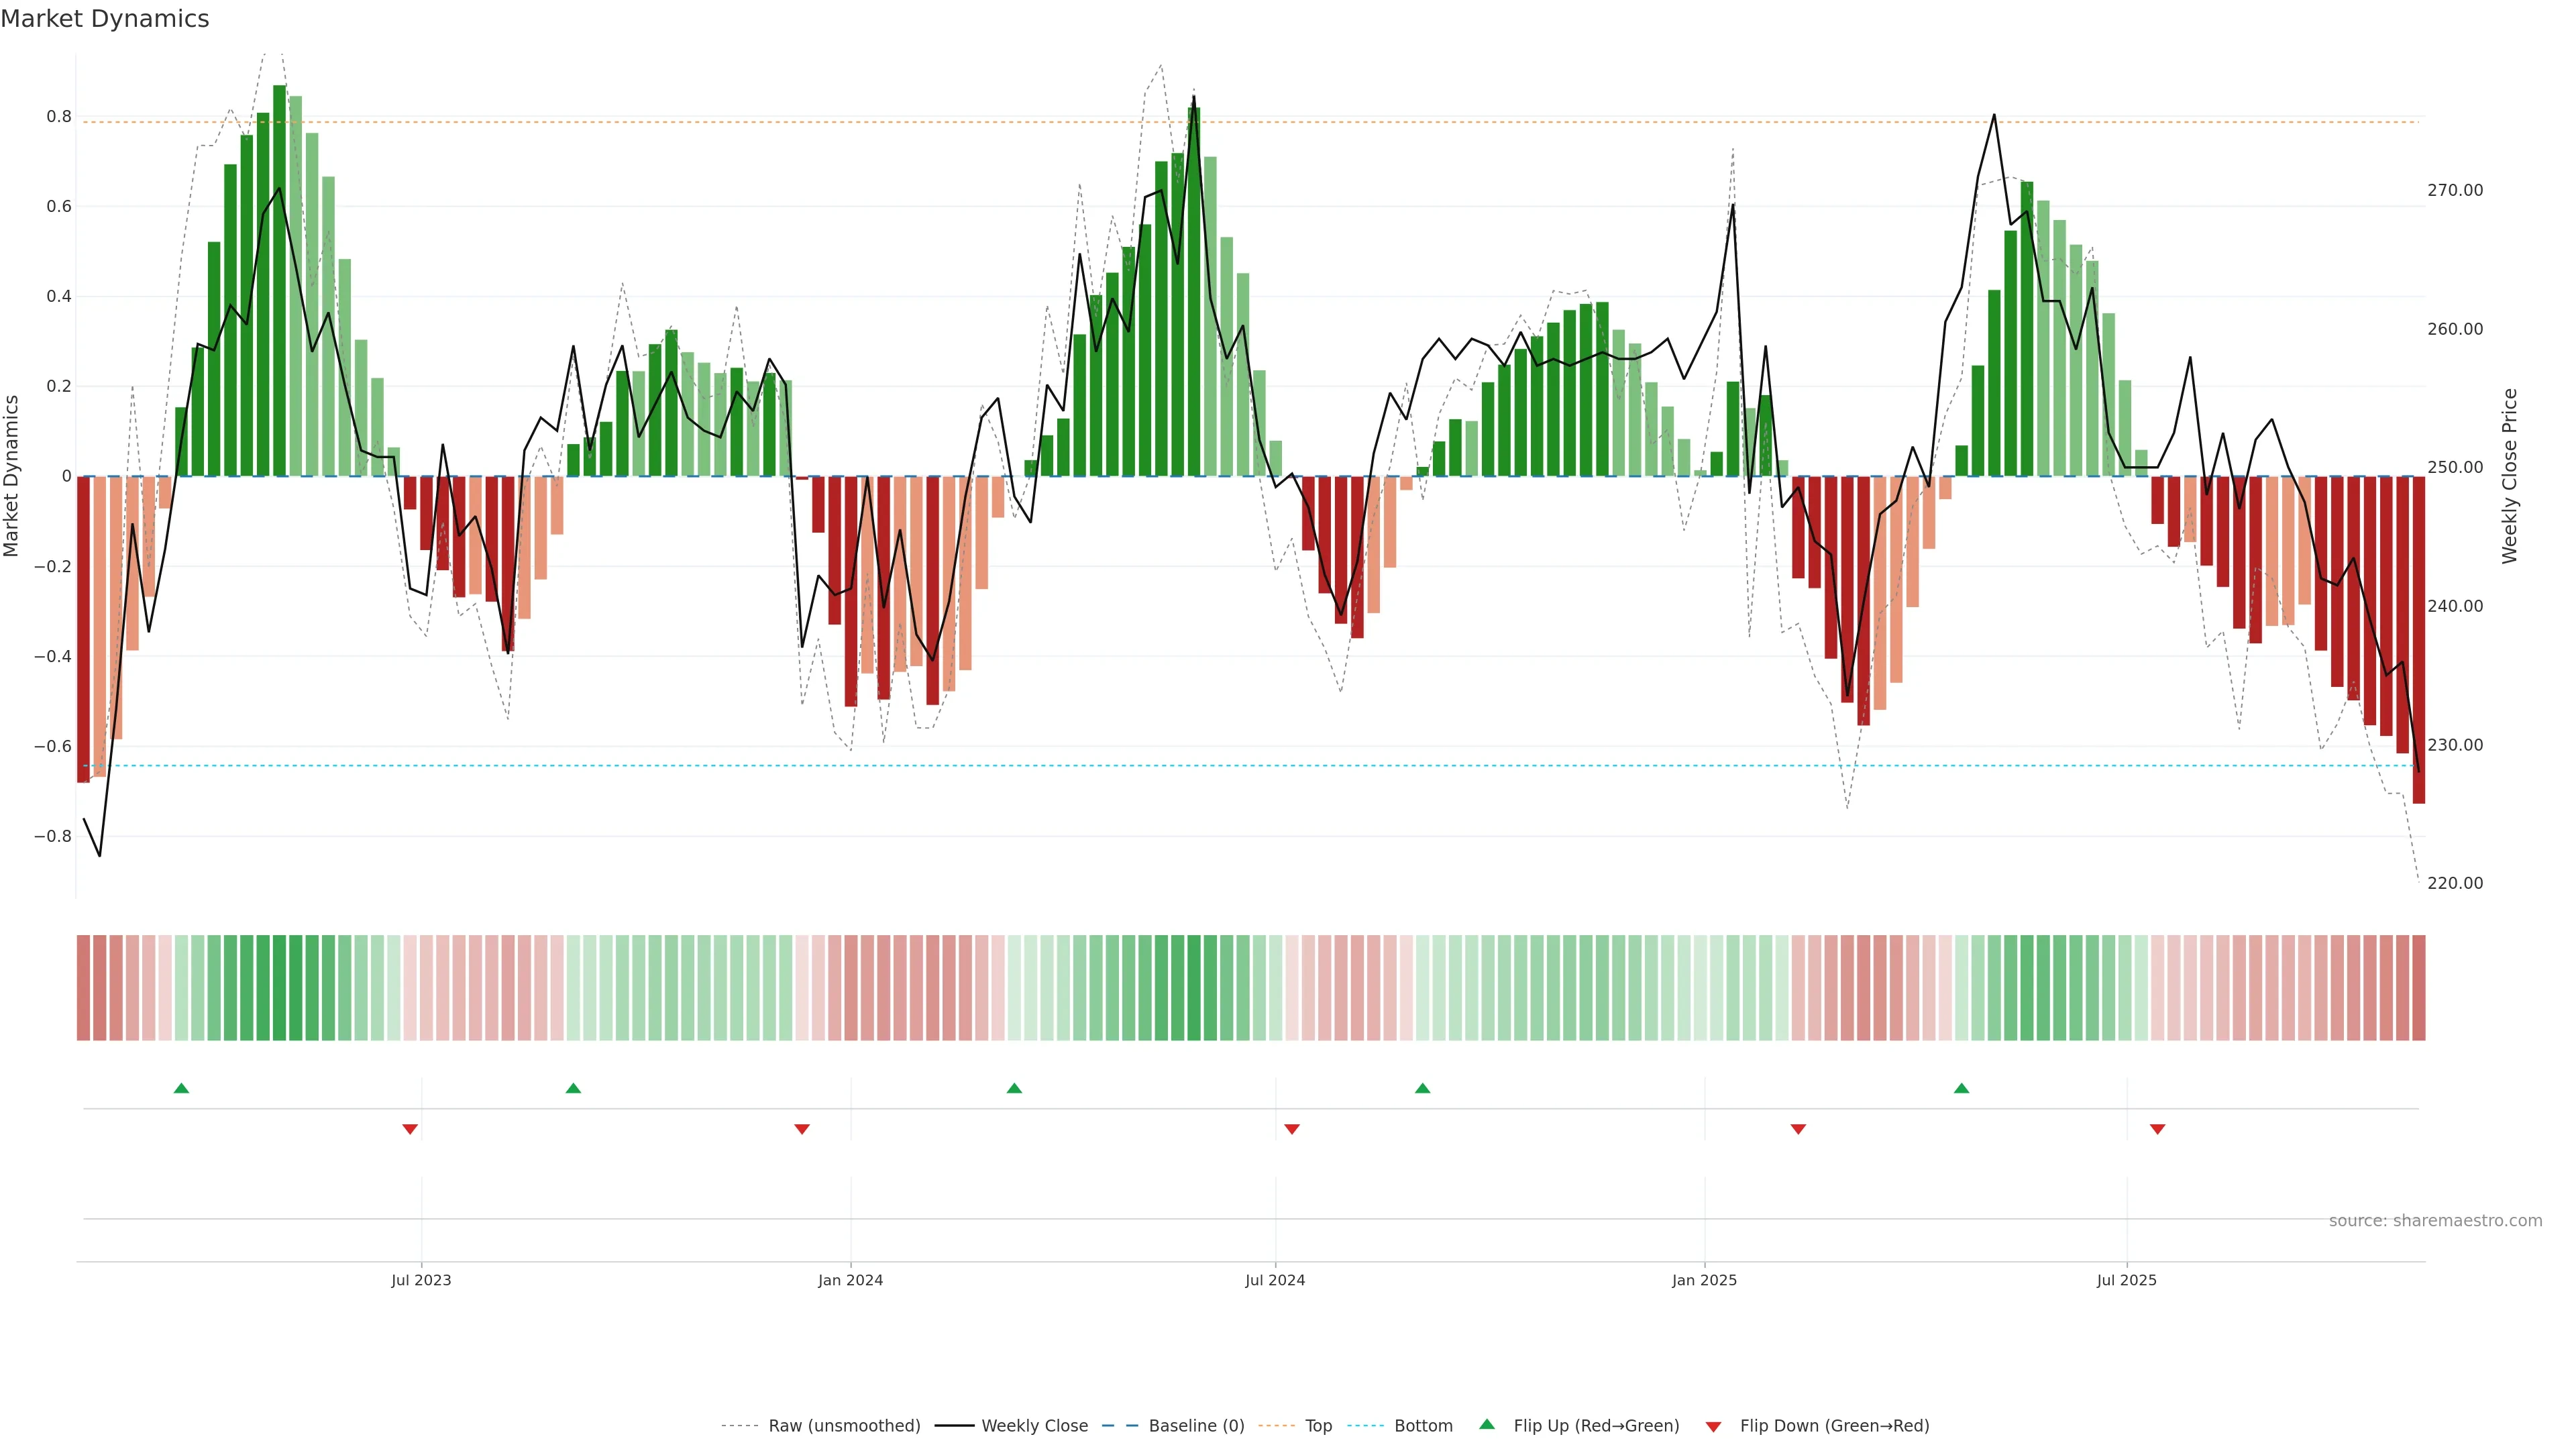Click the Weekly Close Price axis title
Screen dimensions: 2576x1449
(2510, 476)
